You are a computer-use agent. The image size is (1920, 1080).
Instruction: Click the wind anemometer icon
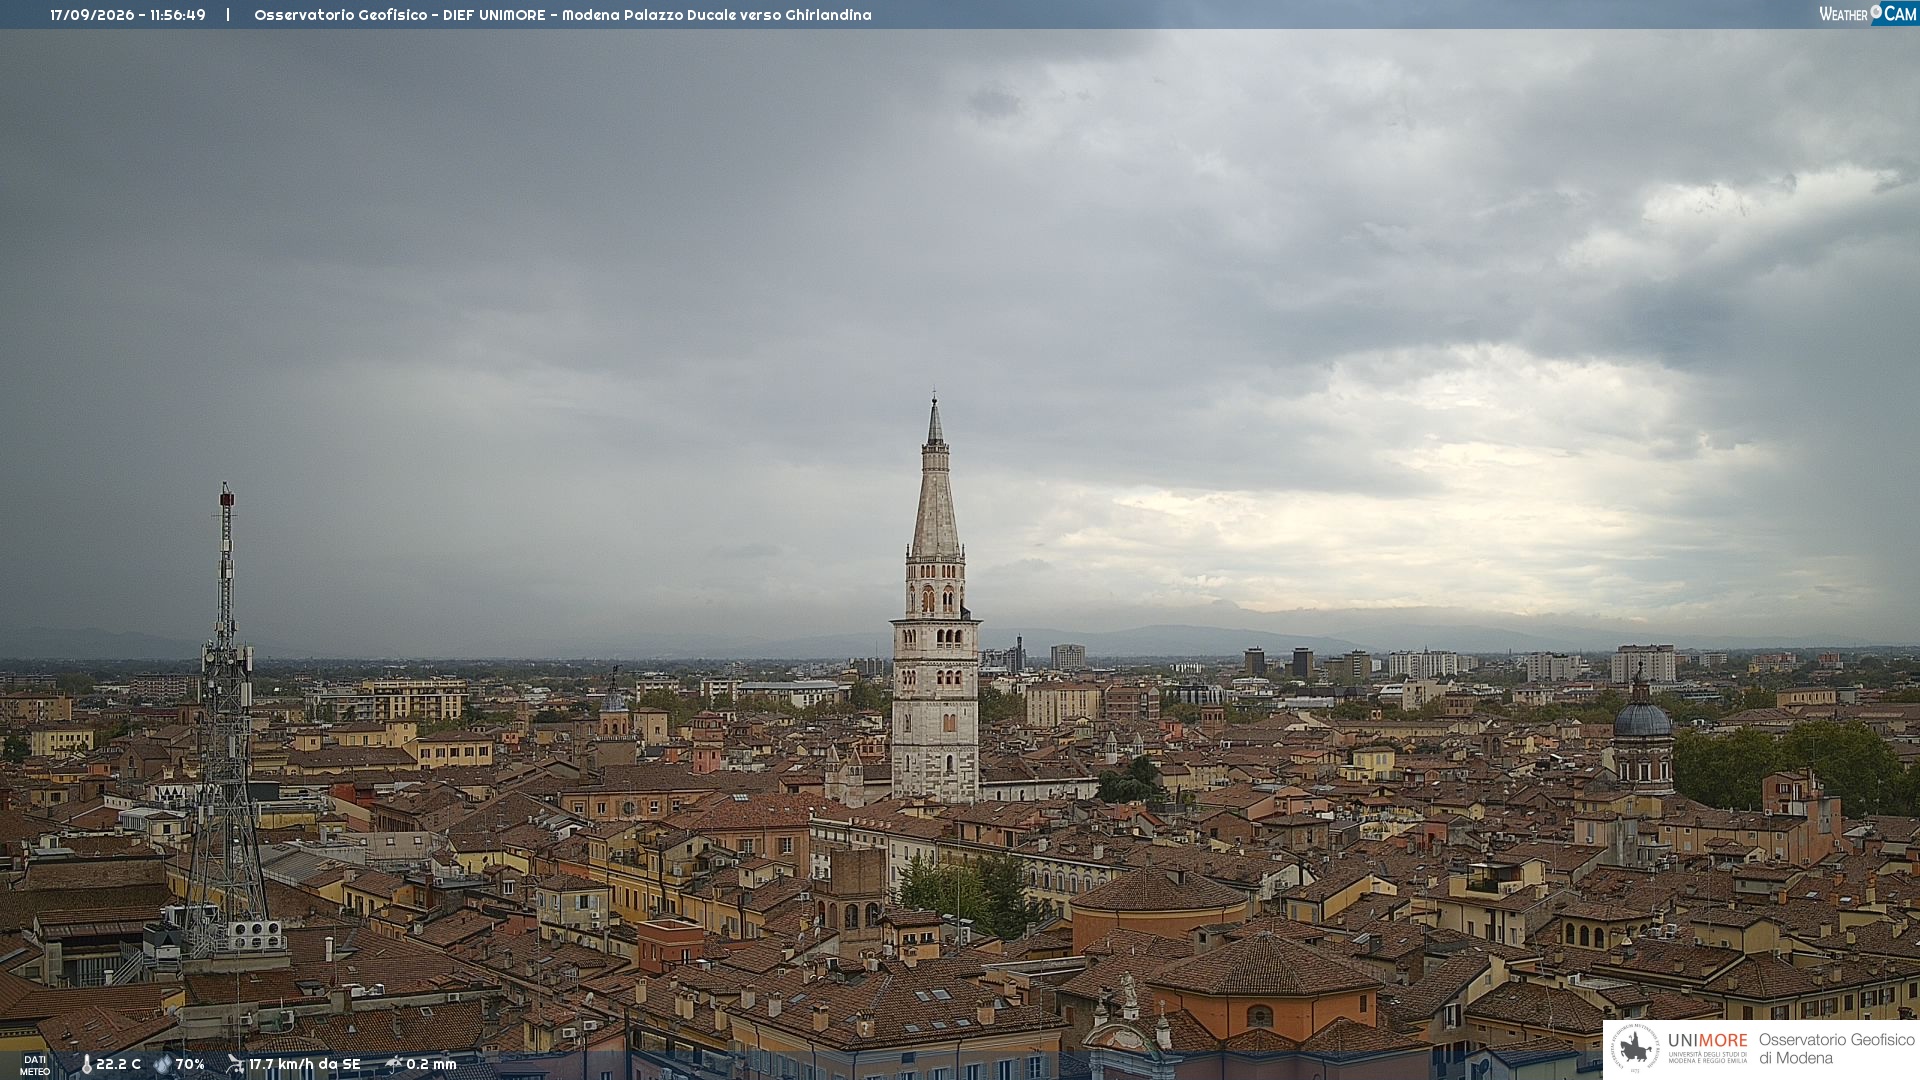coord(235,1064)
